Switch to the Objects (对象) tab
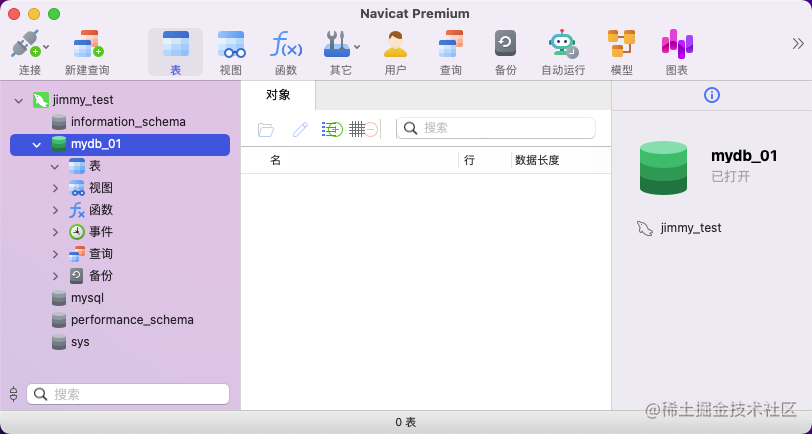 click(278, 95)
